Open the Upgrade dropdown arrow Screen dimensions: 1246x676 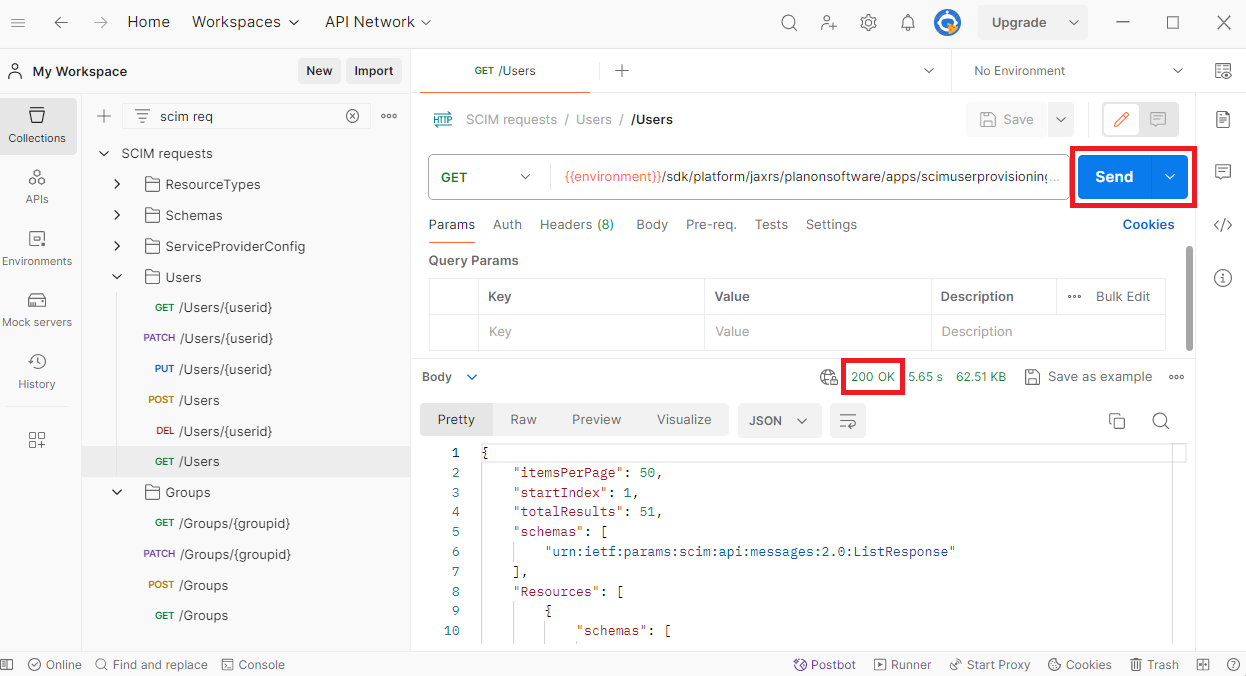(x=1074, y=22)
